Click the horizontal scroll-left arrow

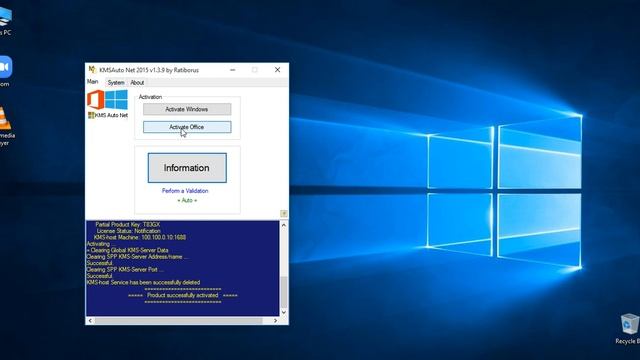[x=90, y=321]
